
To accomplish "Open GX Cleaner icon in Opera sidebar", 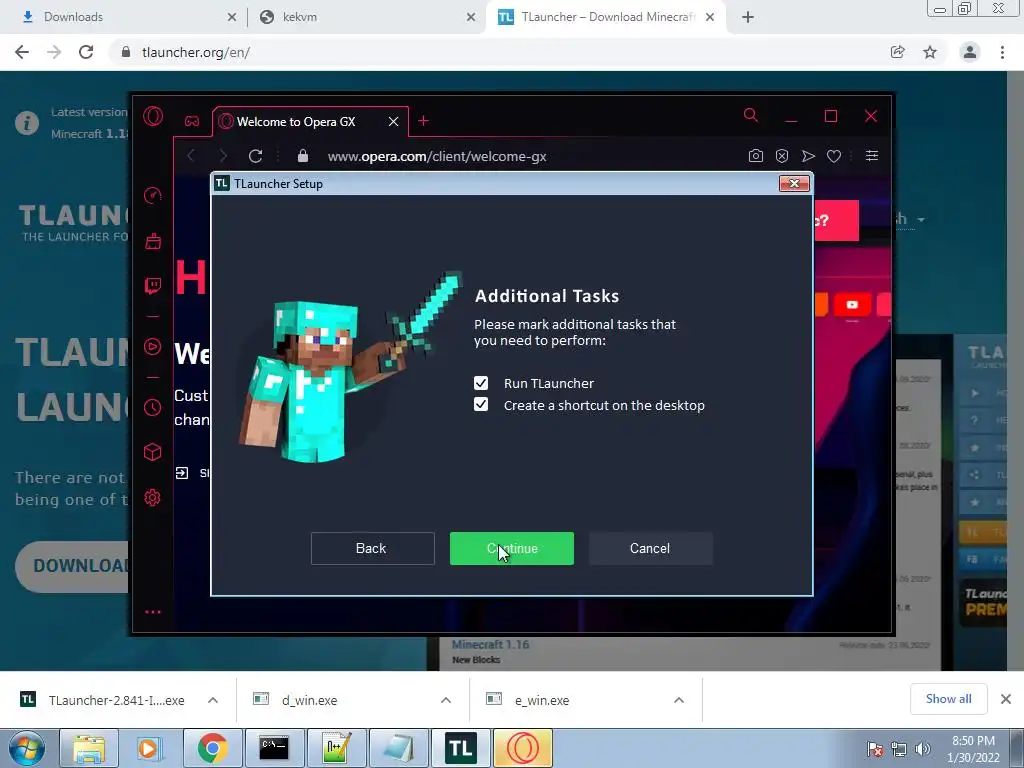I will 153,241.
